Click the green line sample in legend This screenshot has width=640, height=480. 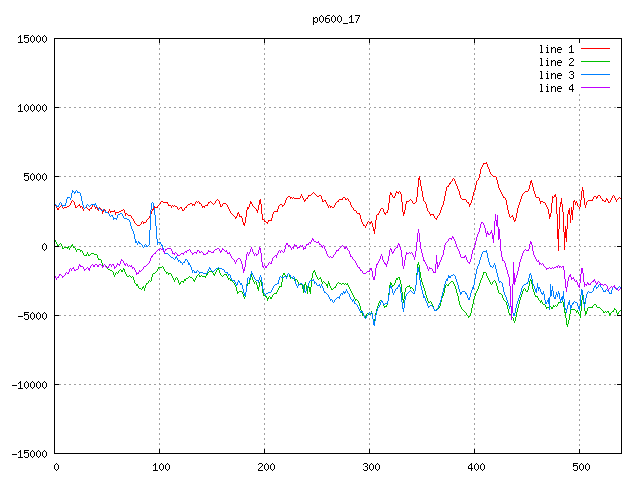(x=596, y=62)
